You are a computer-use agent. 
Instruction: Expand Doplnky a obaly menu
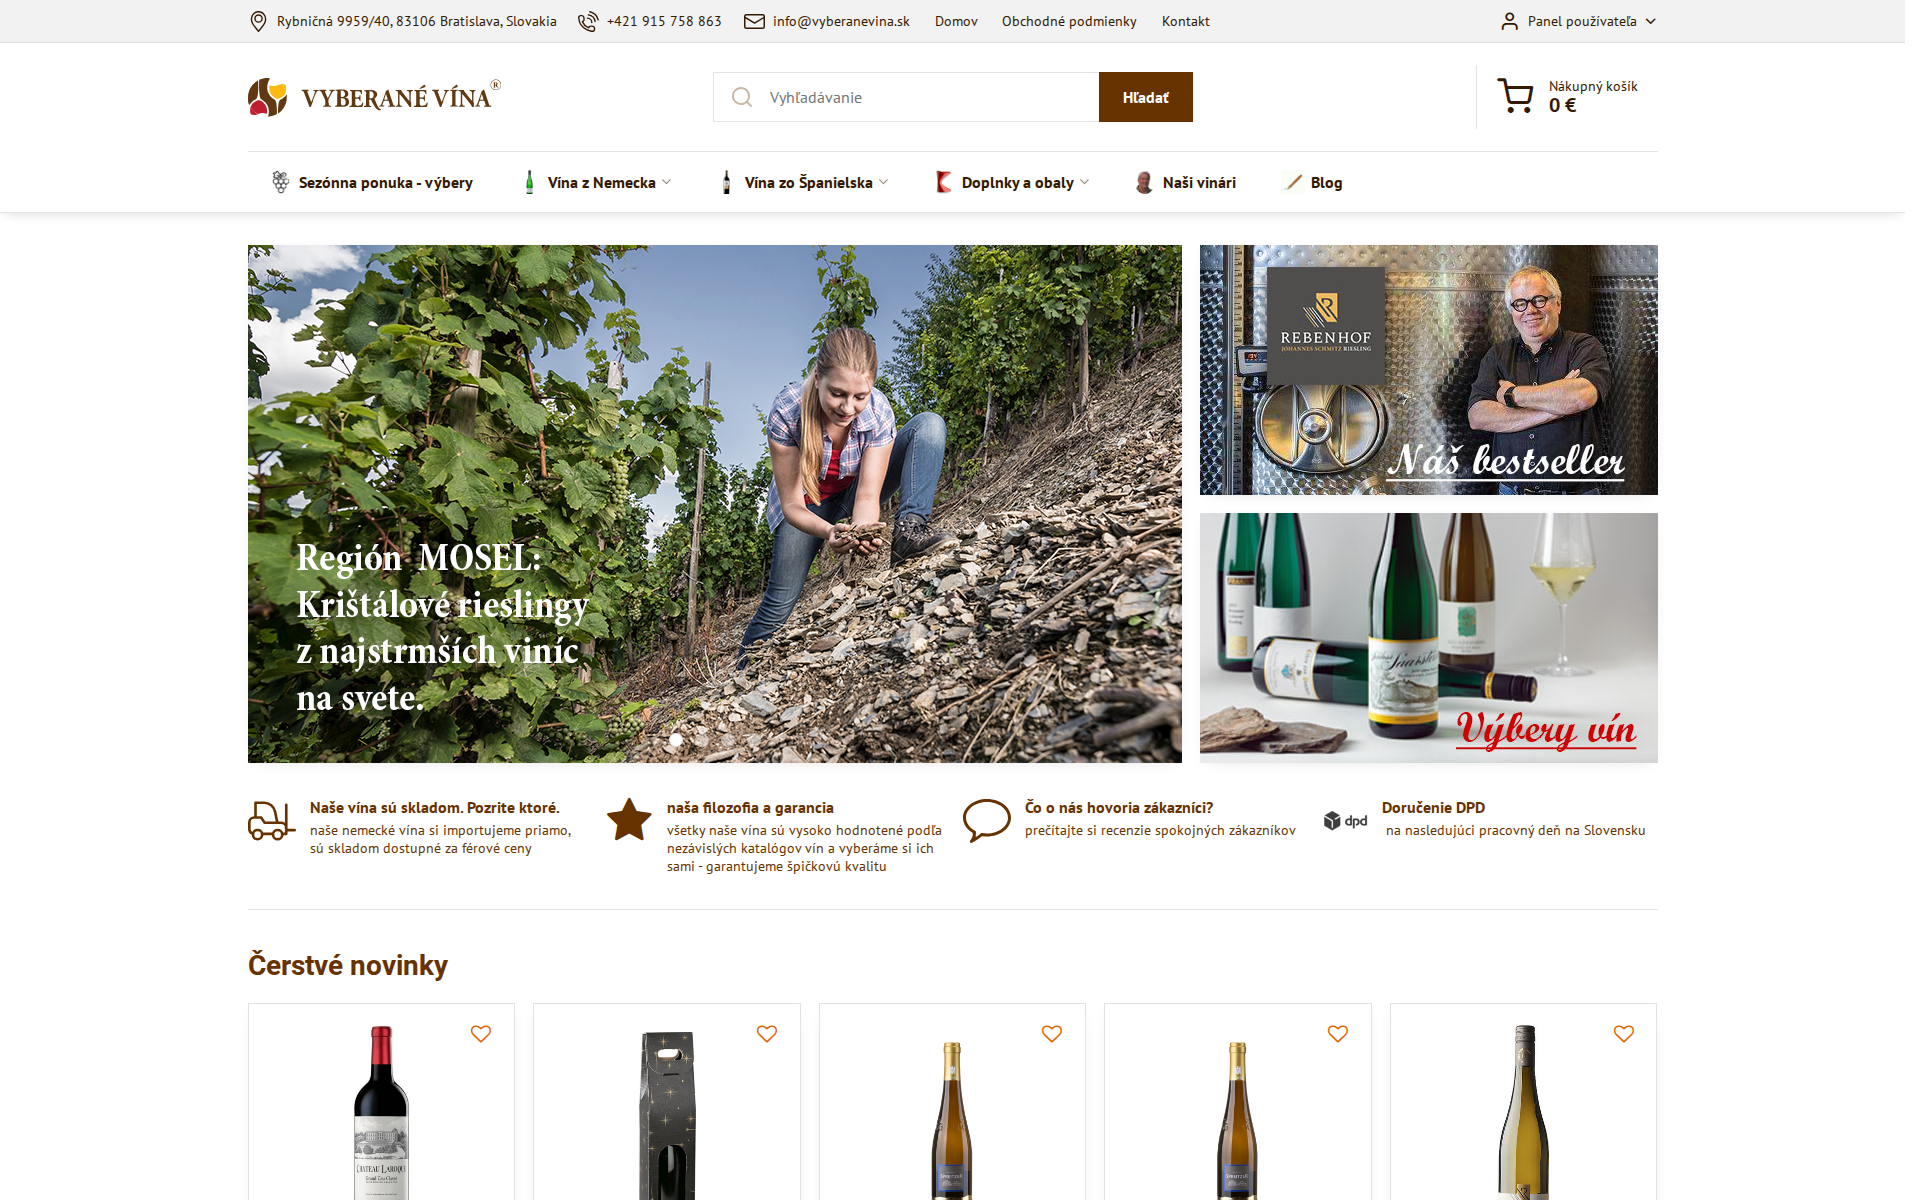click(1012, 182)
